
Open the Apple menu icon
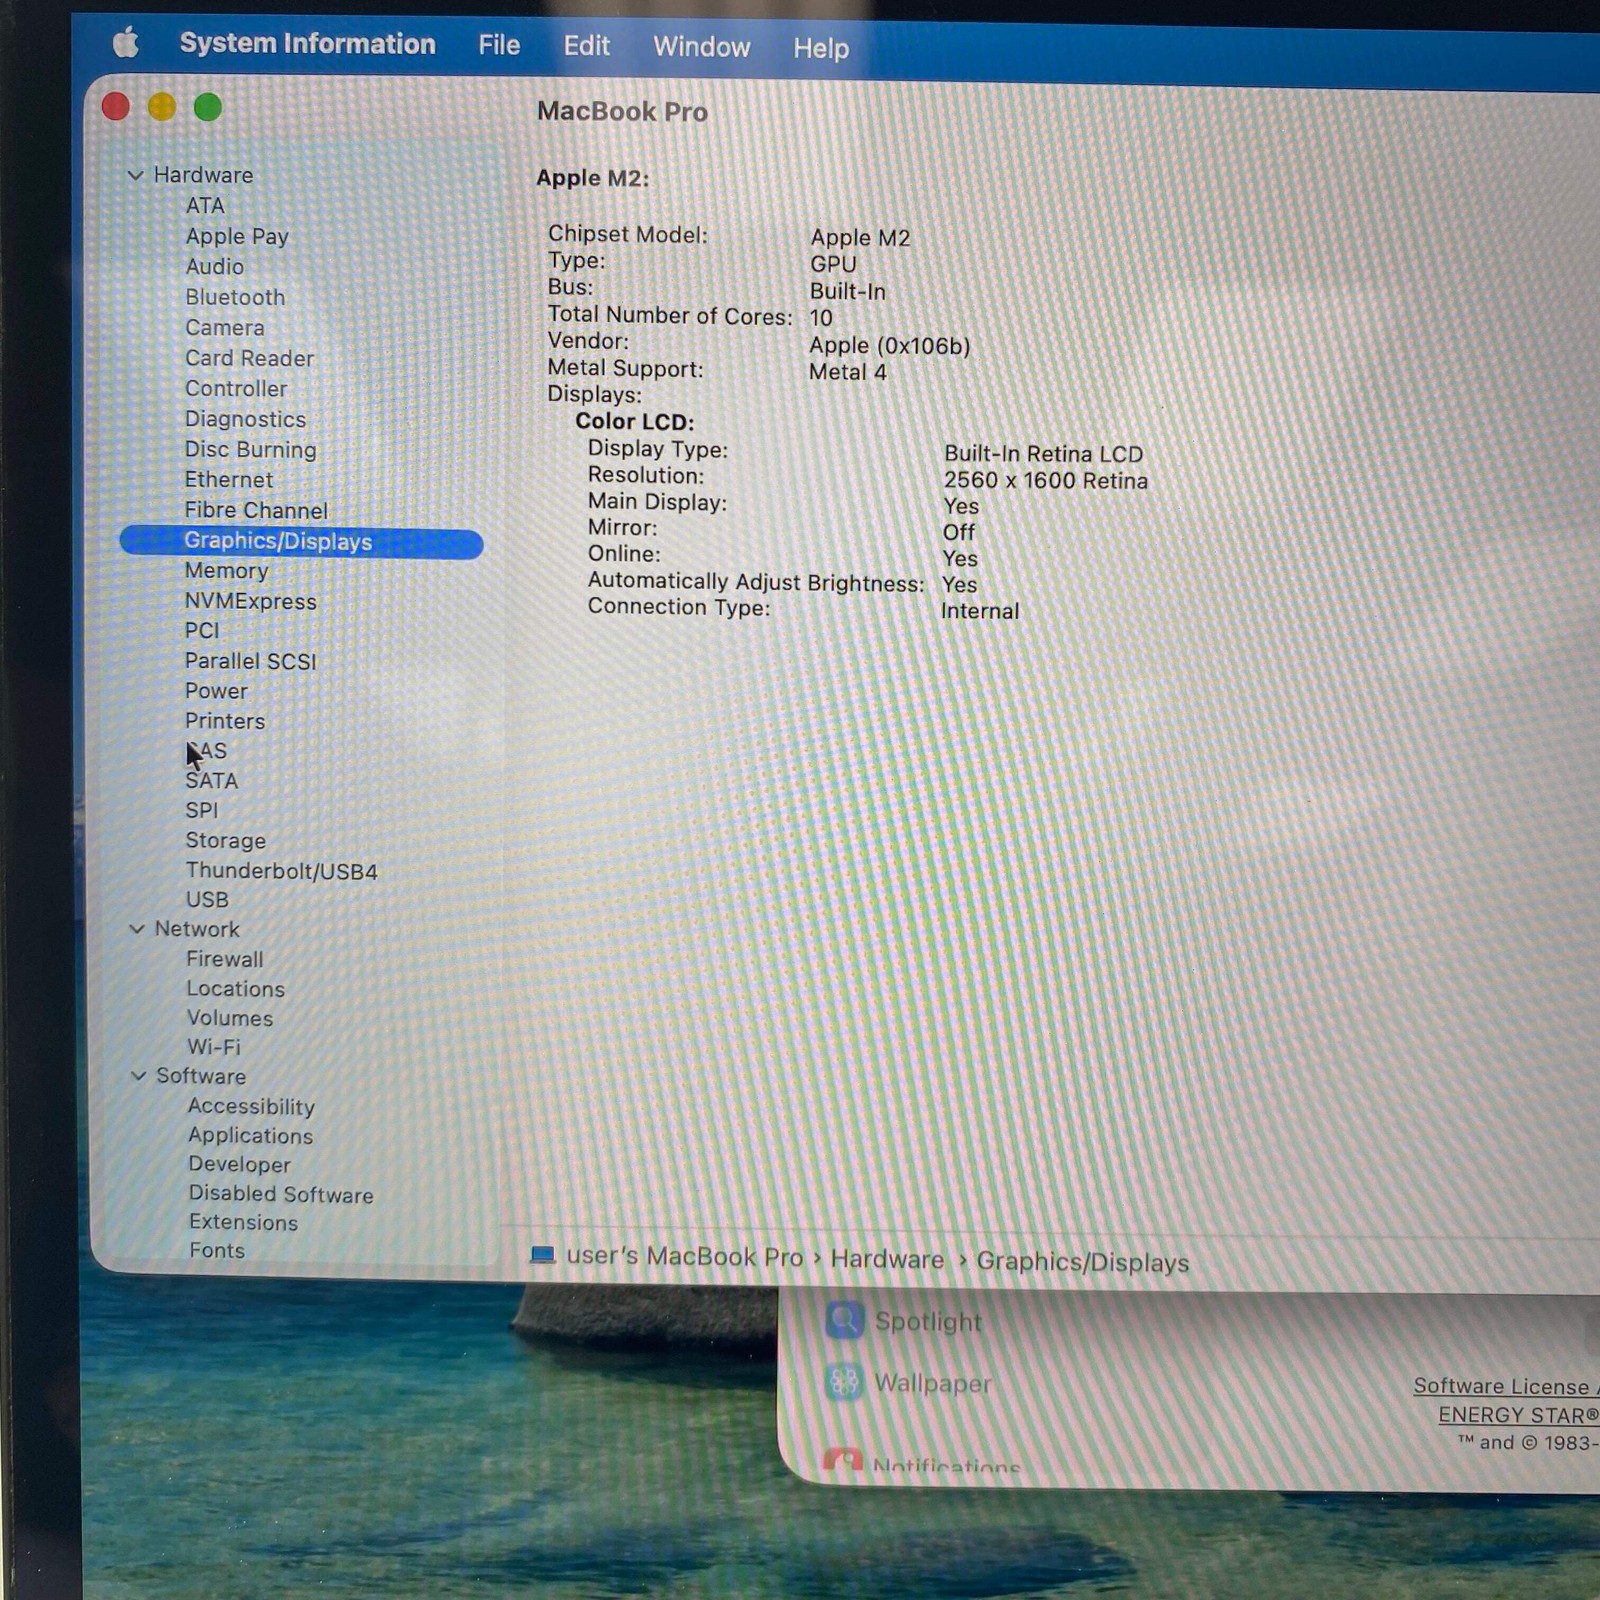pos(125,43)
